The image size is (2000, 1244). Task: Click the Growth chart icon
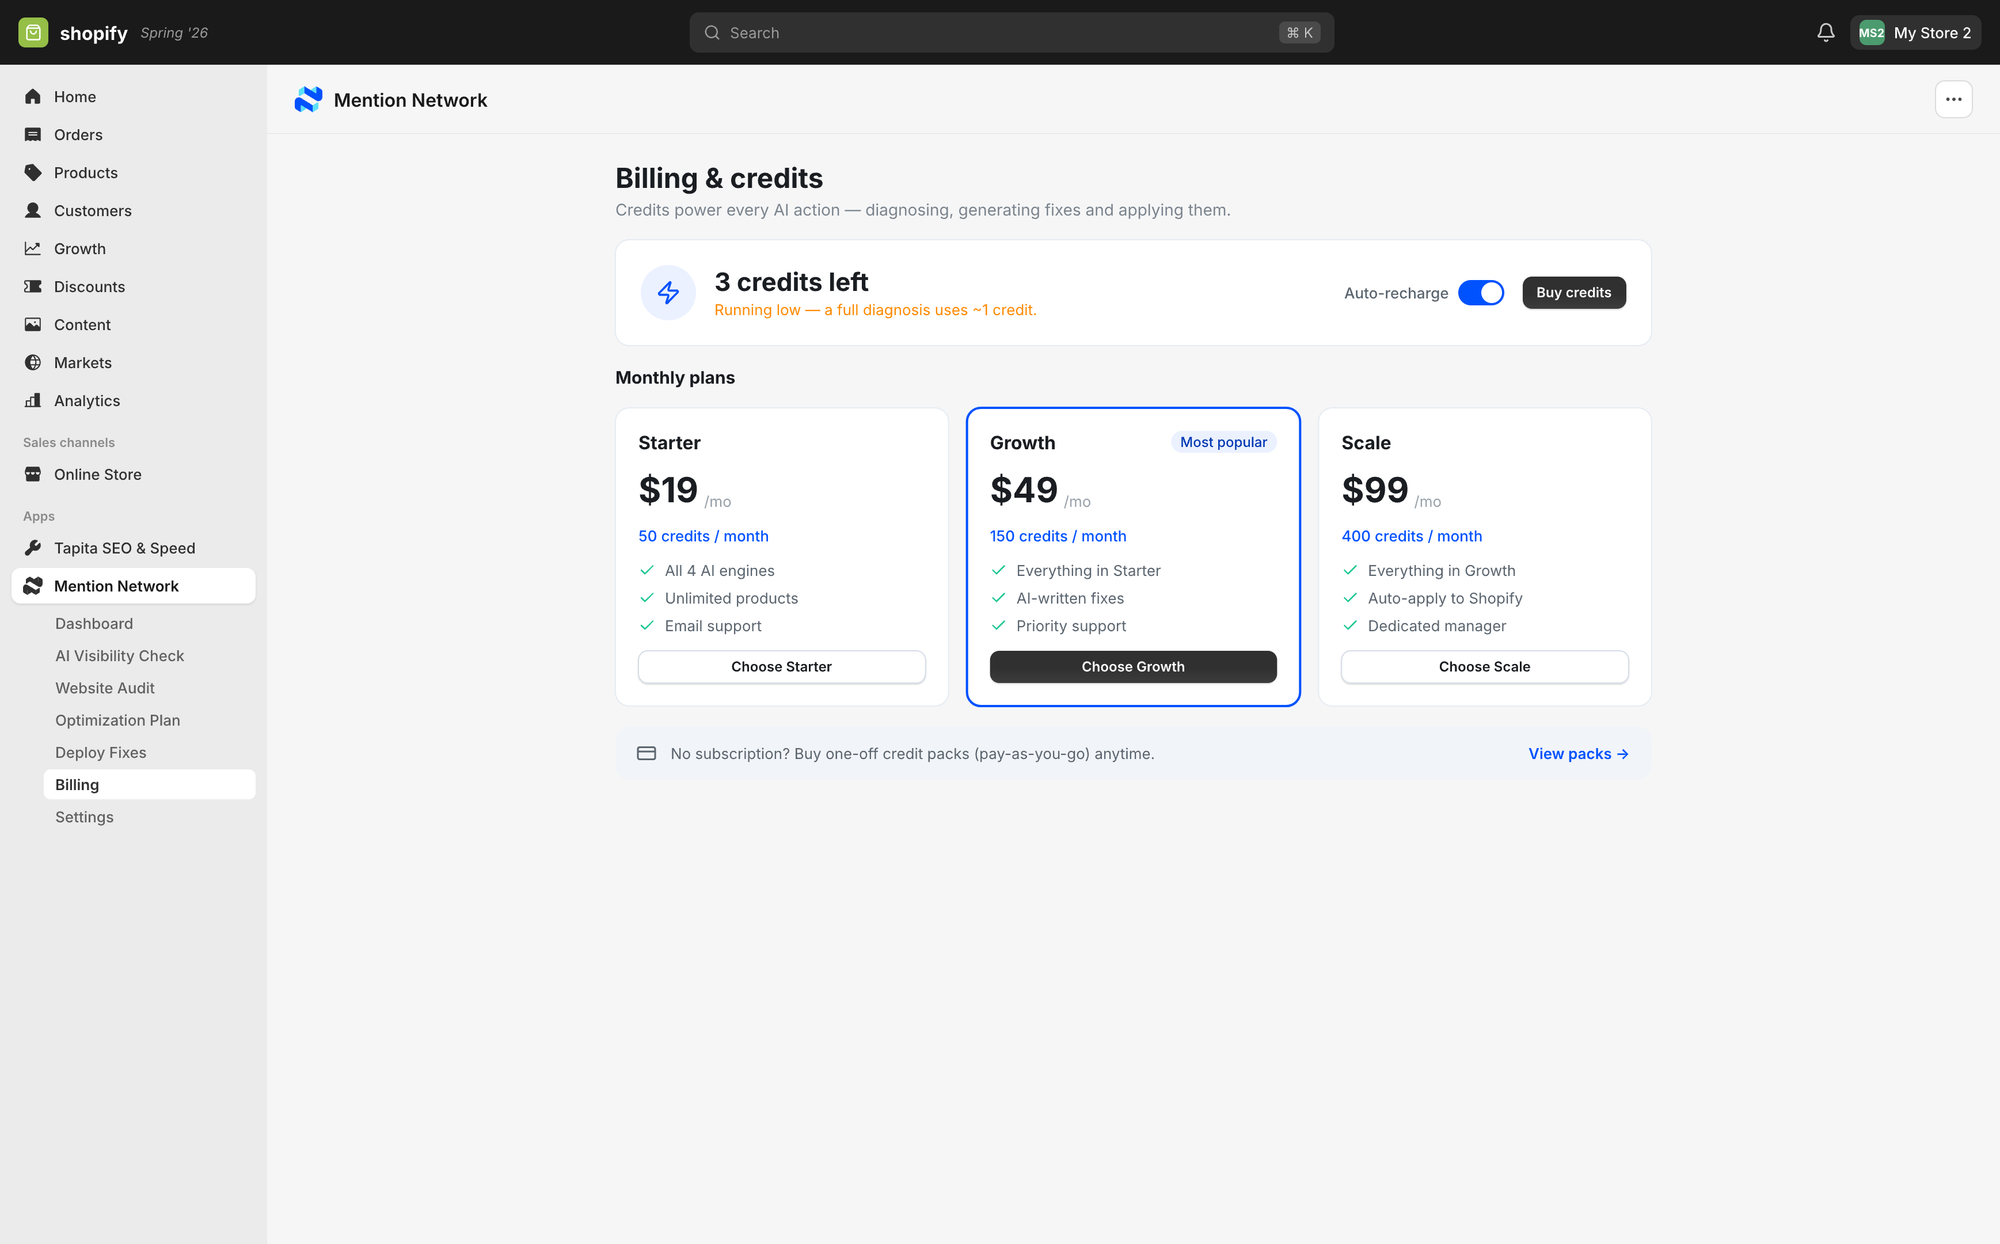33,249
